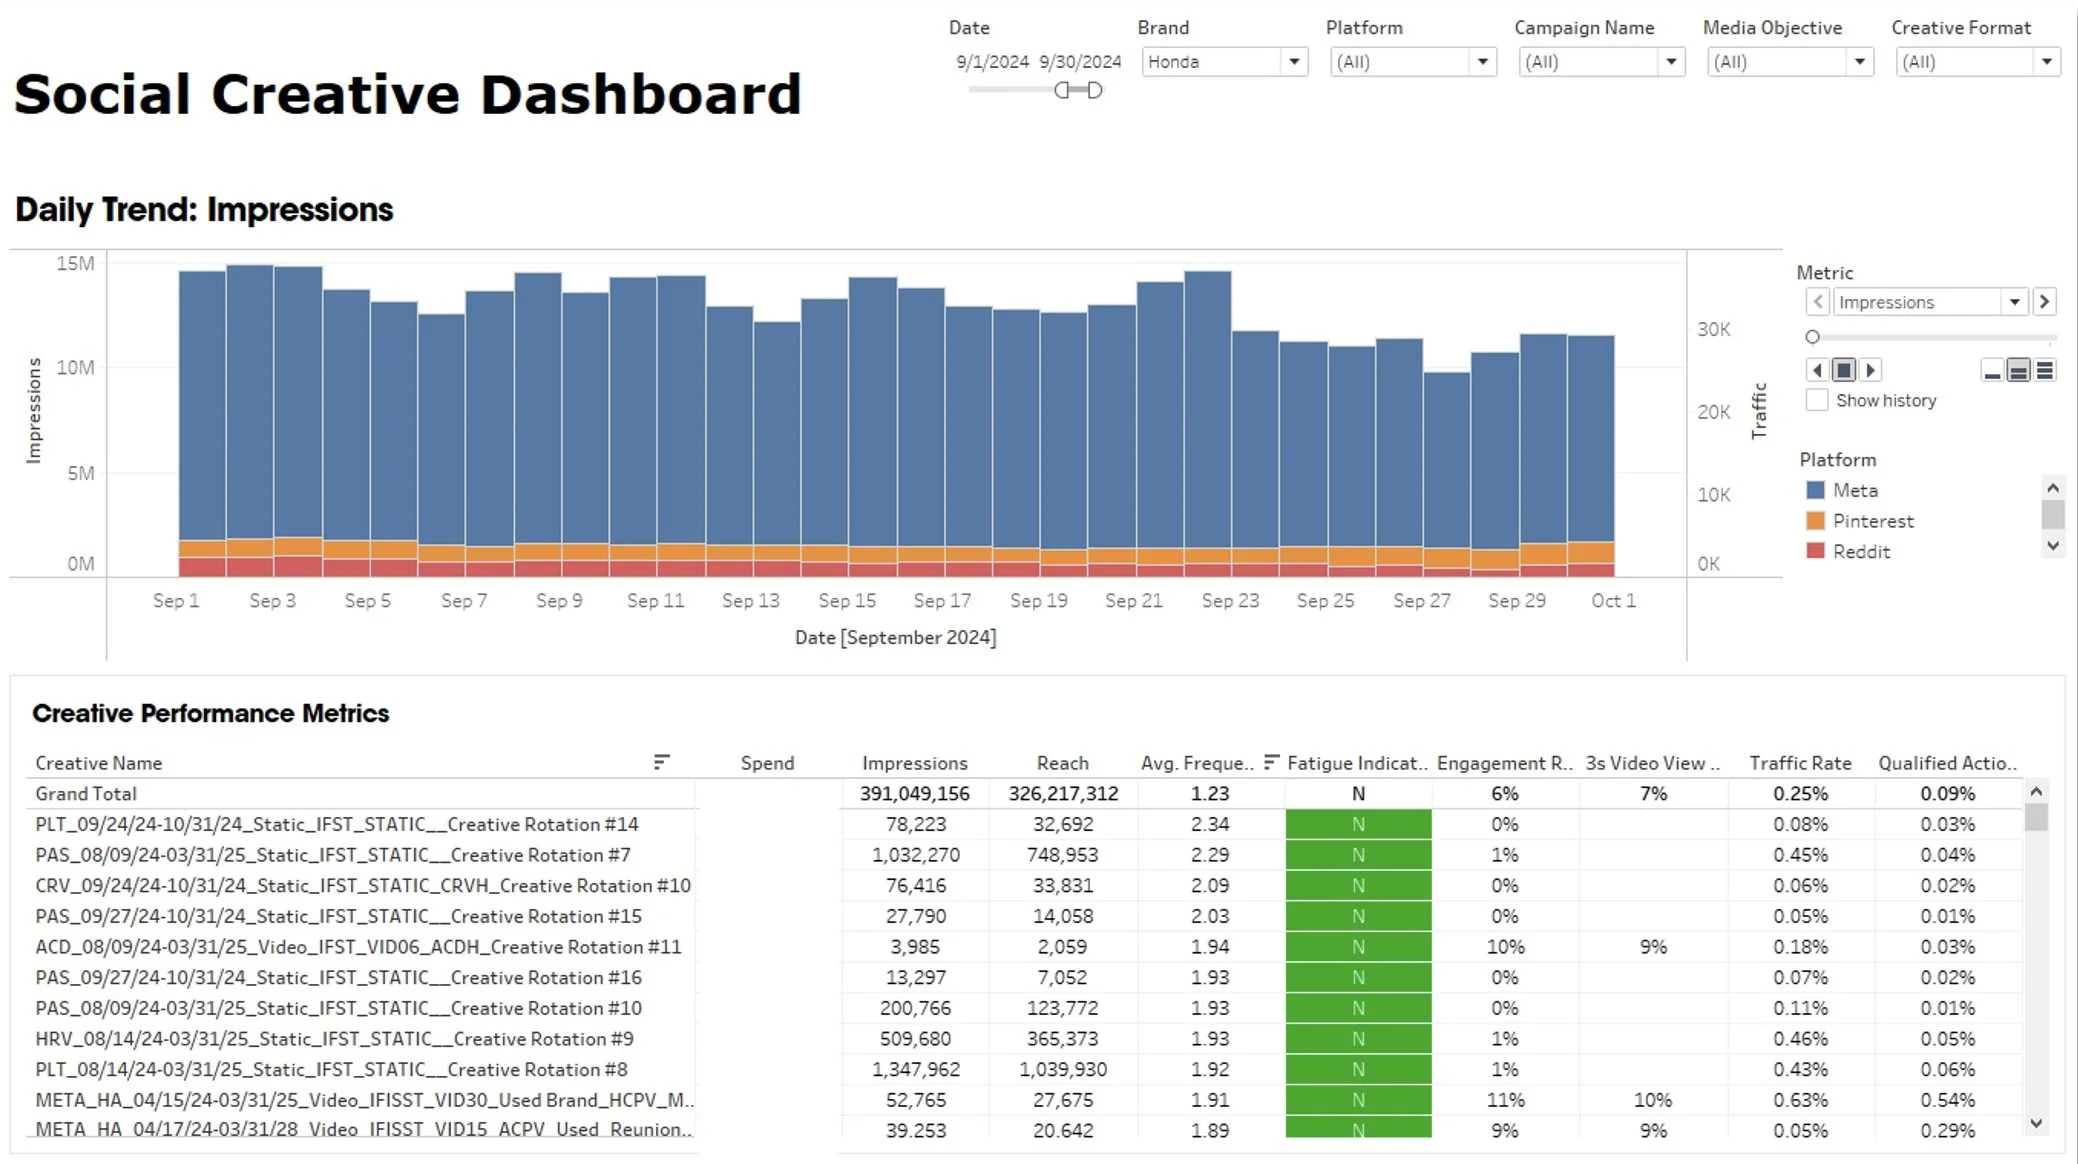
Task: Open the Brand dropdown showing Honda
Action: point(1293,62)
